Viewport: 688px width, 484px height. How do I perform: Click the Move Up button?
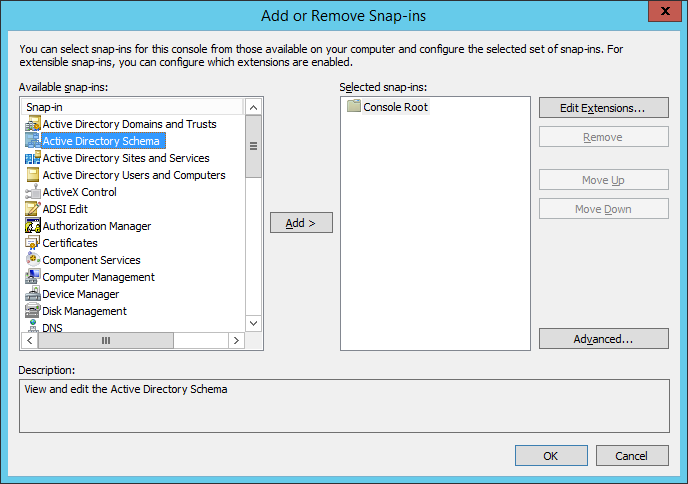[x=604, y=180]
